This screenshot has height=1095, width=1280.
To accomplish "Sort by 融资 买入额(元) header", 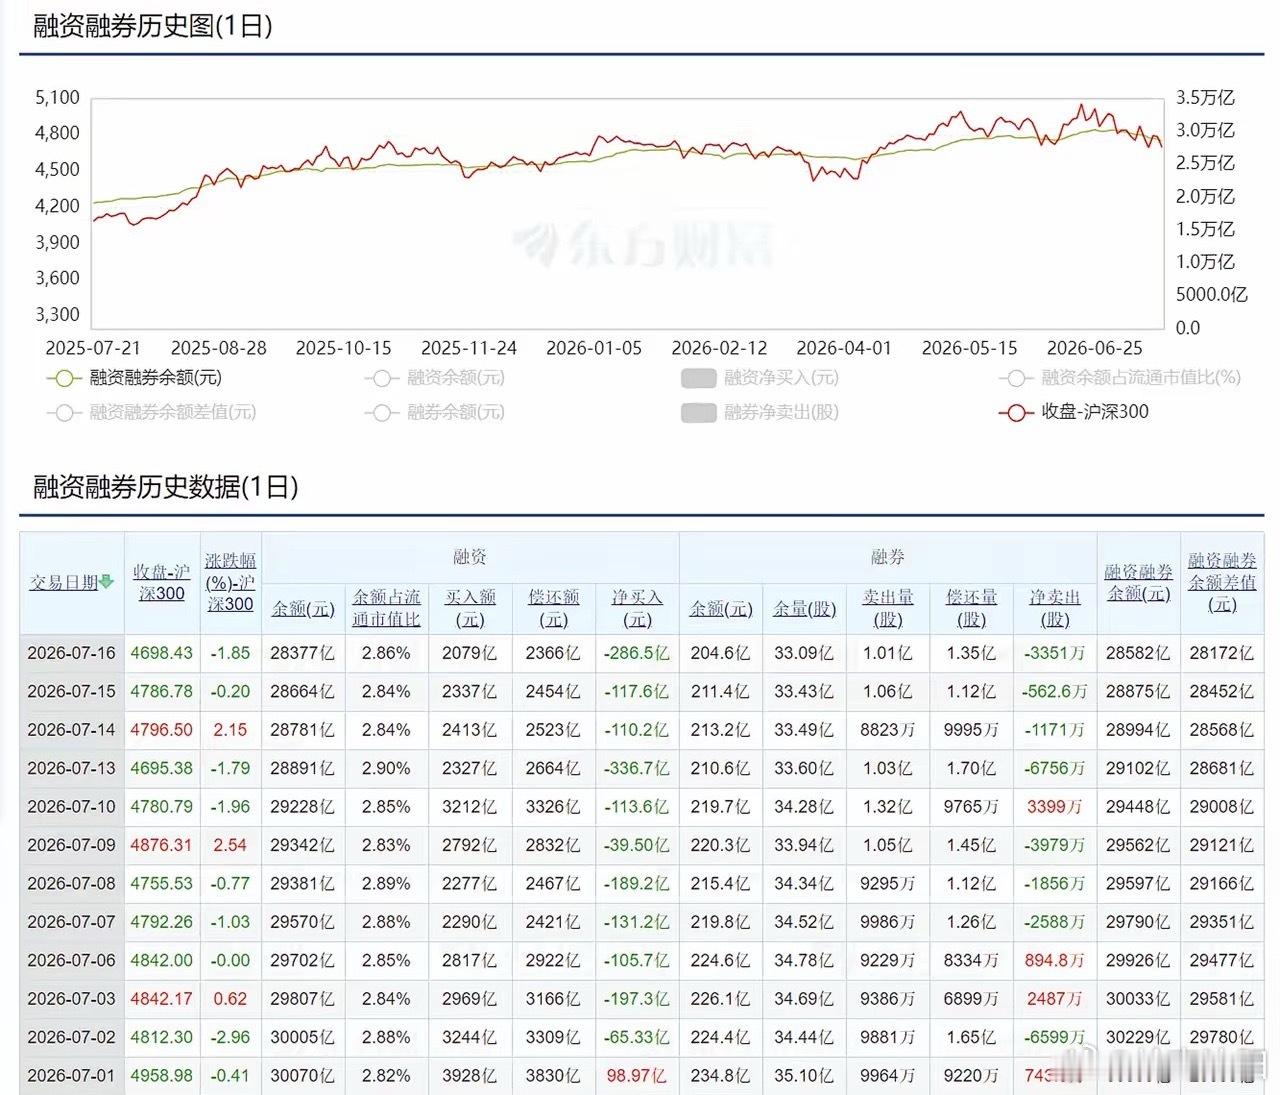I will (x=470, y=609).
